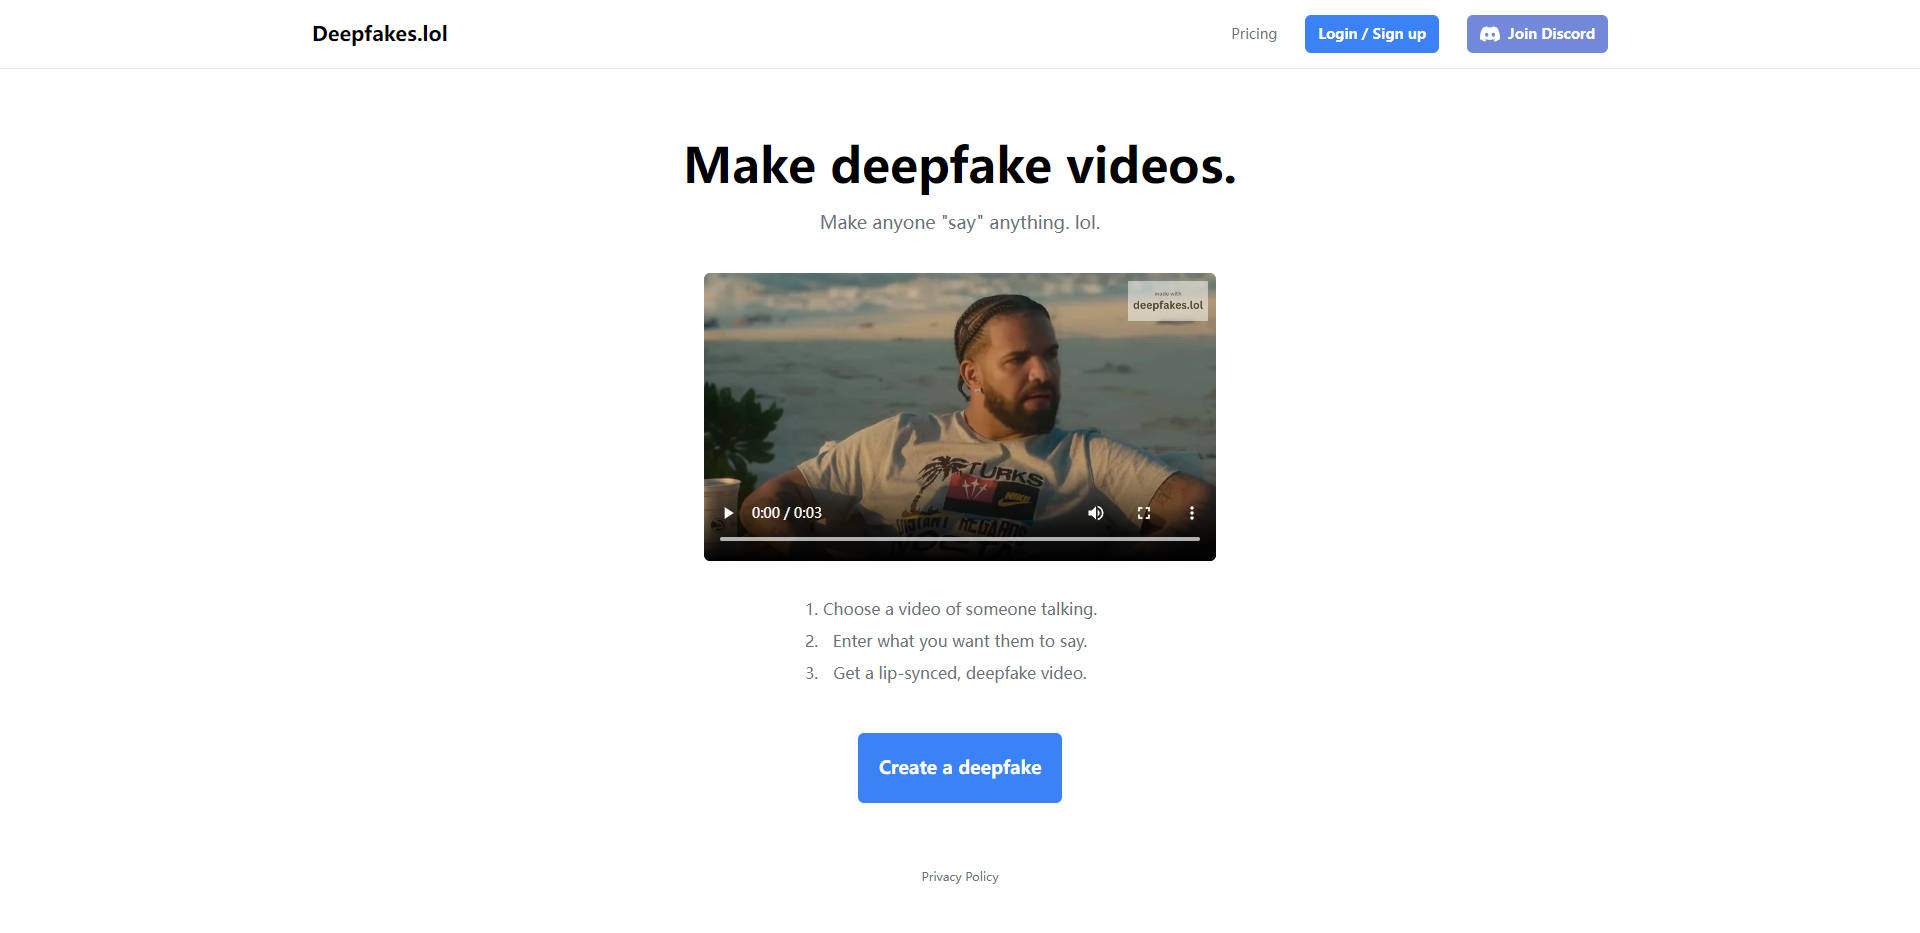1920x933 pixels.
Task: Open the Privacy Policy link
Action: (959, 876)
